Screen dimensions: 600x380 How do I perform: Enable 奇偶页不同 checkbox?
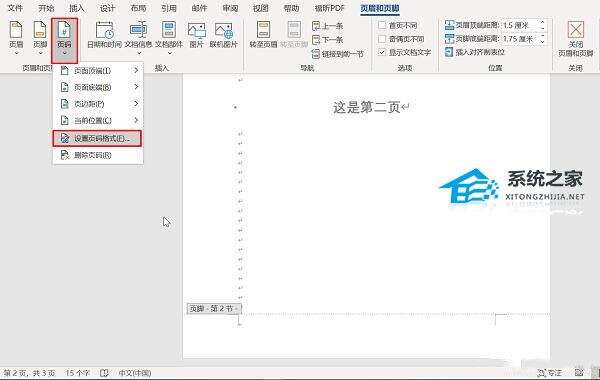(x=382, y=39)
